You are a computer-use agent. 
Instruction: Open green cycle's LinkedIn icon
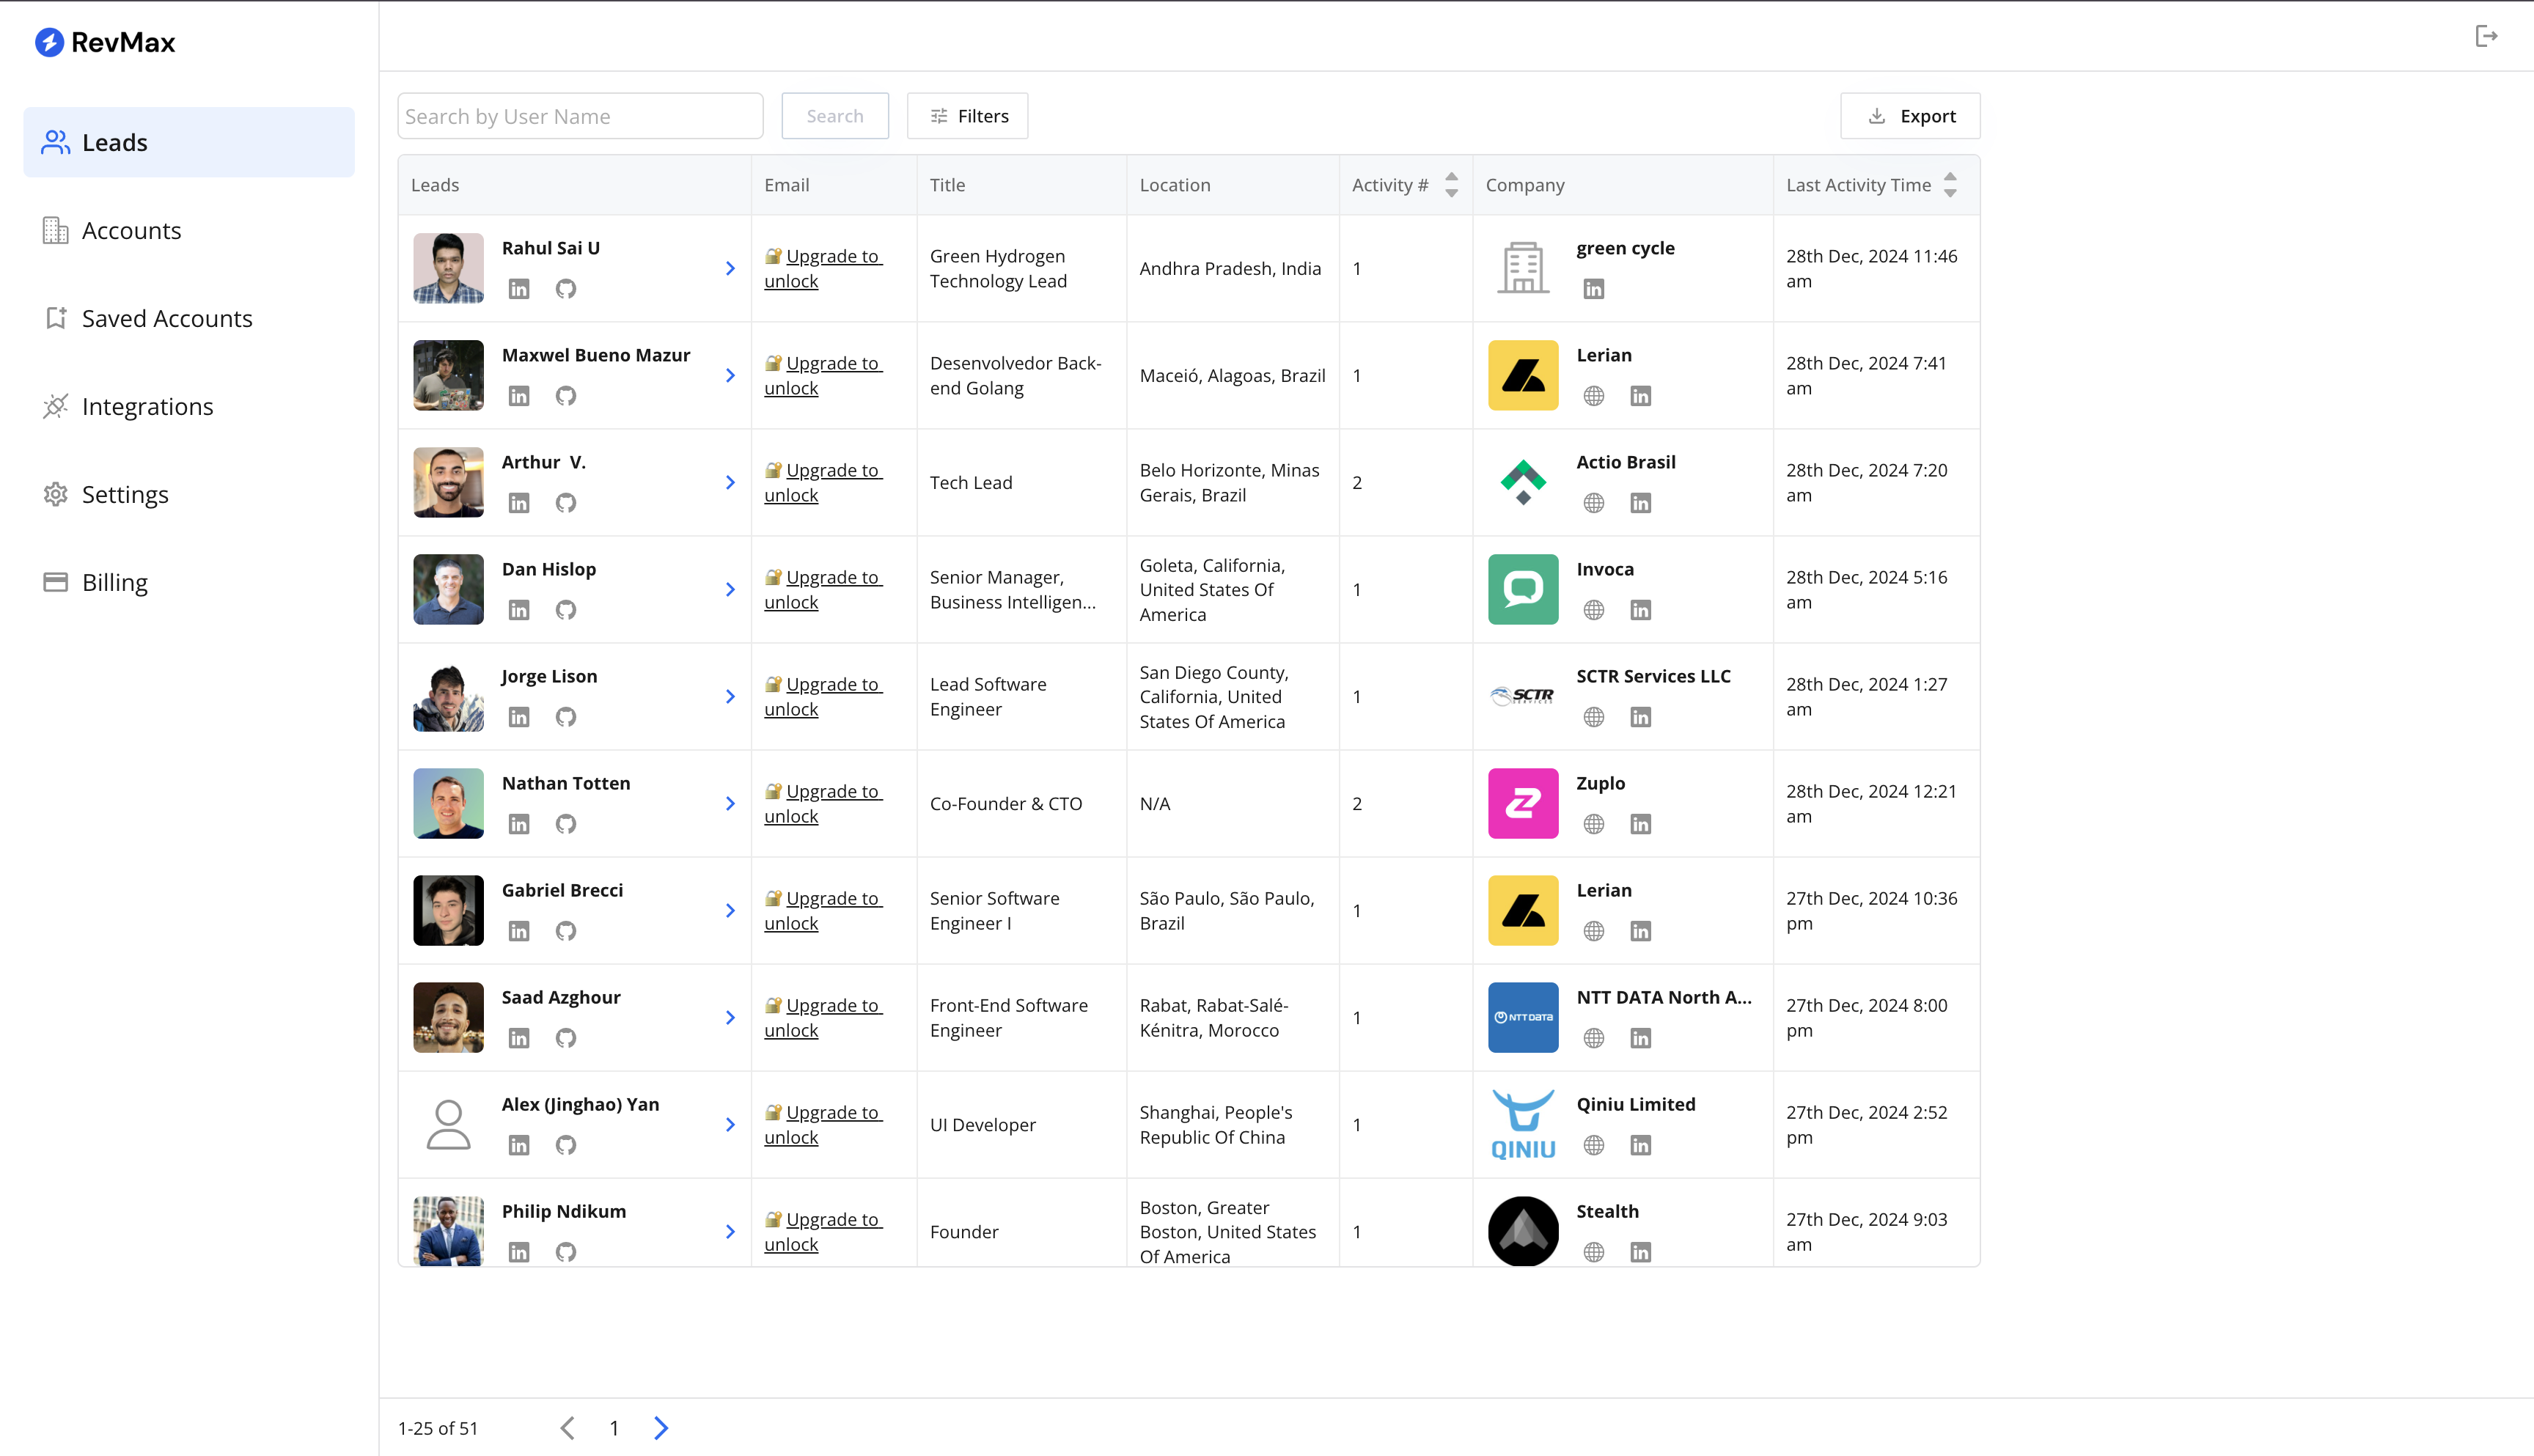[x=1594, y=289]
